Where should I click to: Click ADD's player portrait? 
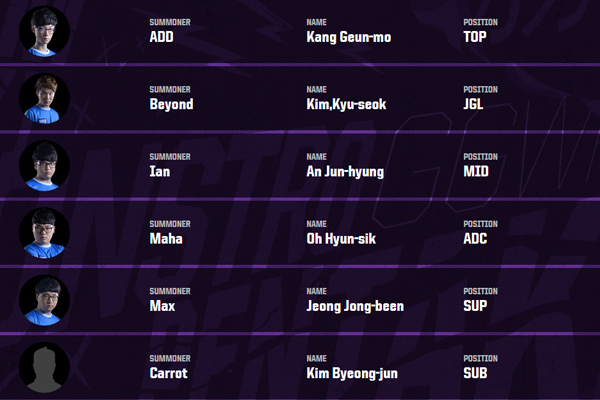(x=44, y=31)
